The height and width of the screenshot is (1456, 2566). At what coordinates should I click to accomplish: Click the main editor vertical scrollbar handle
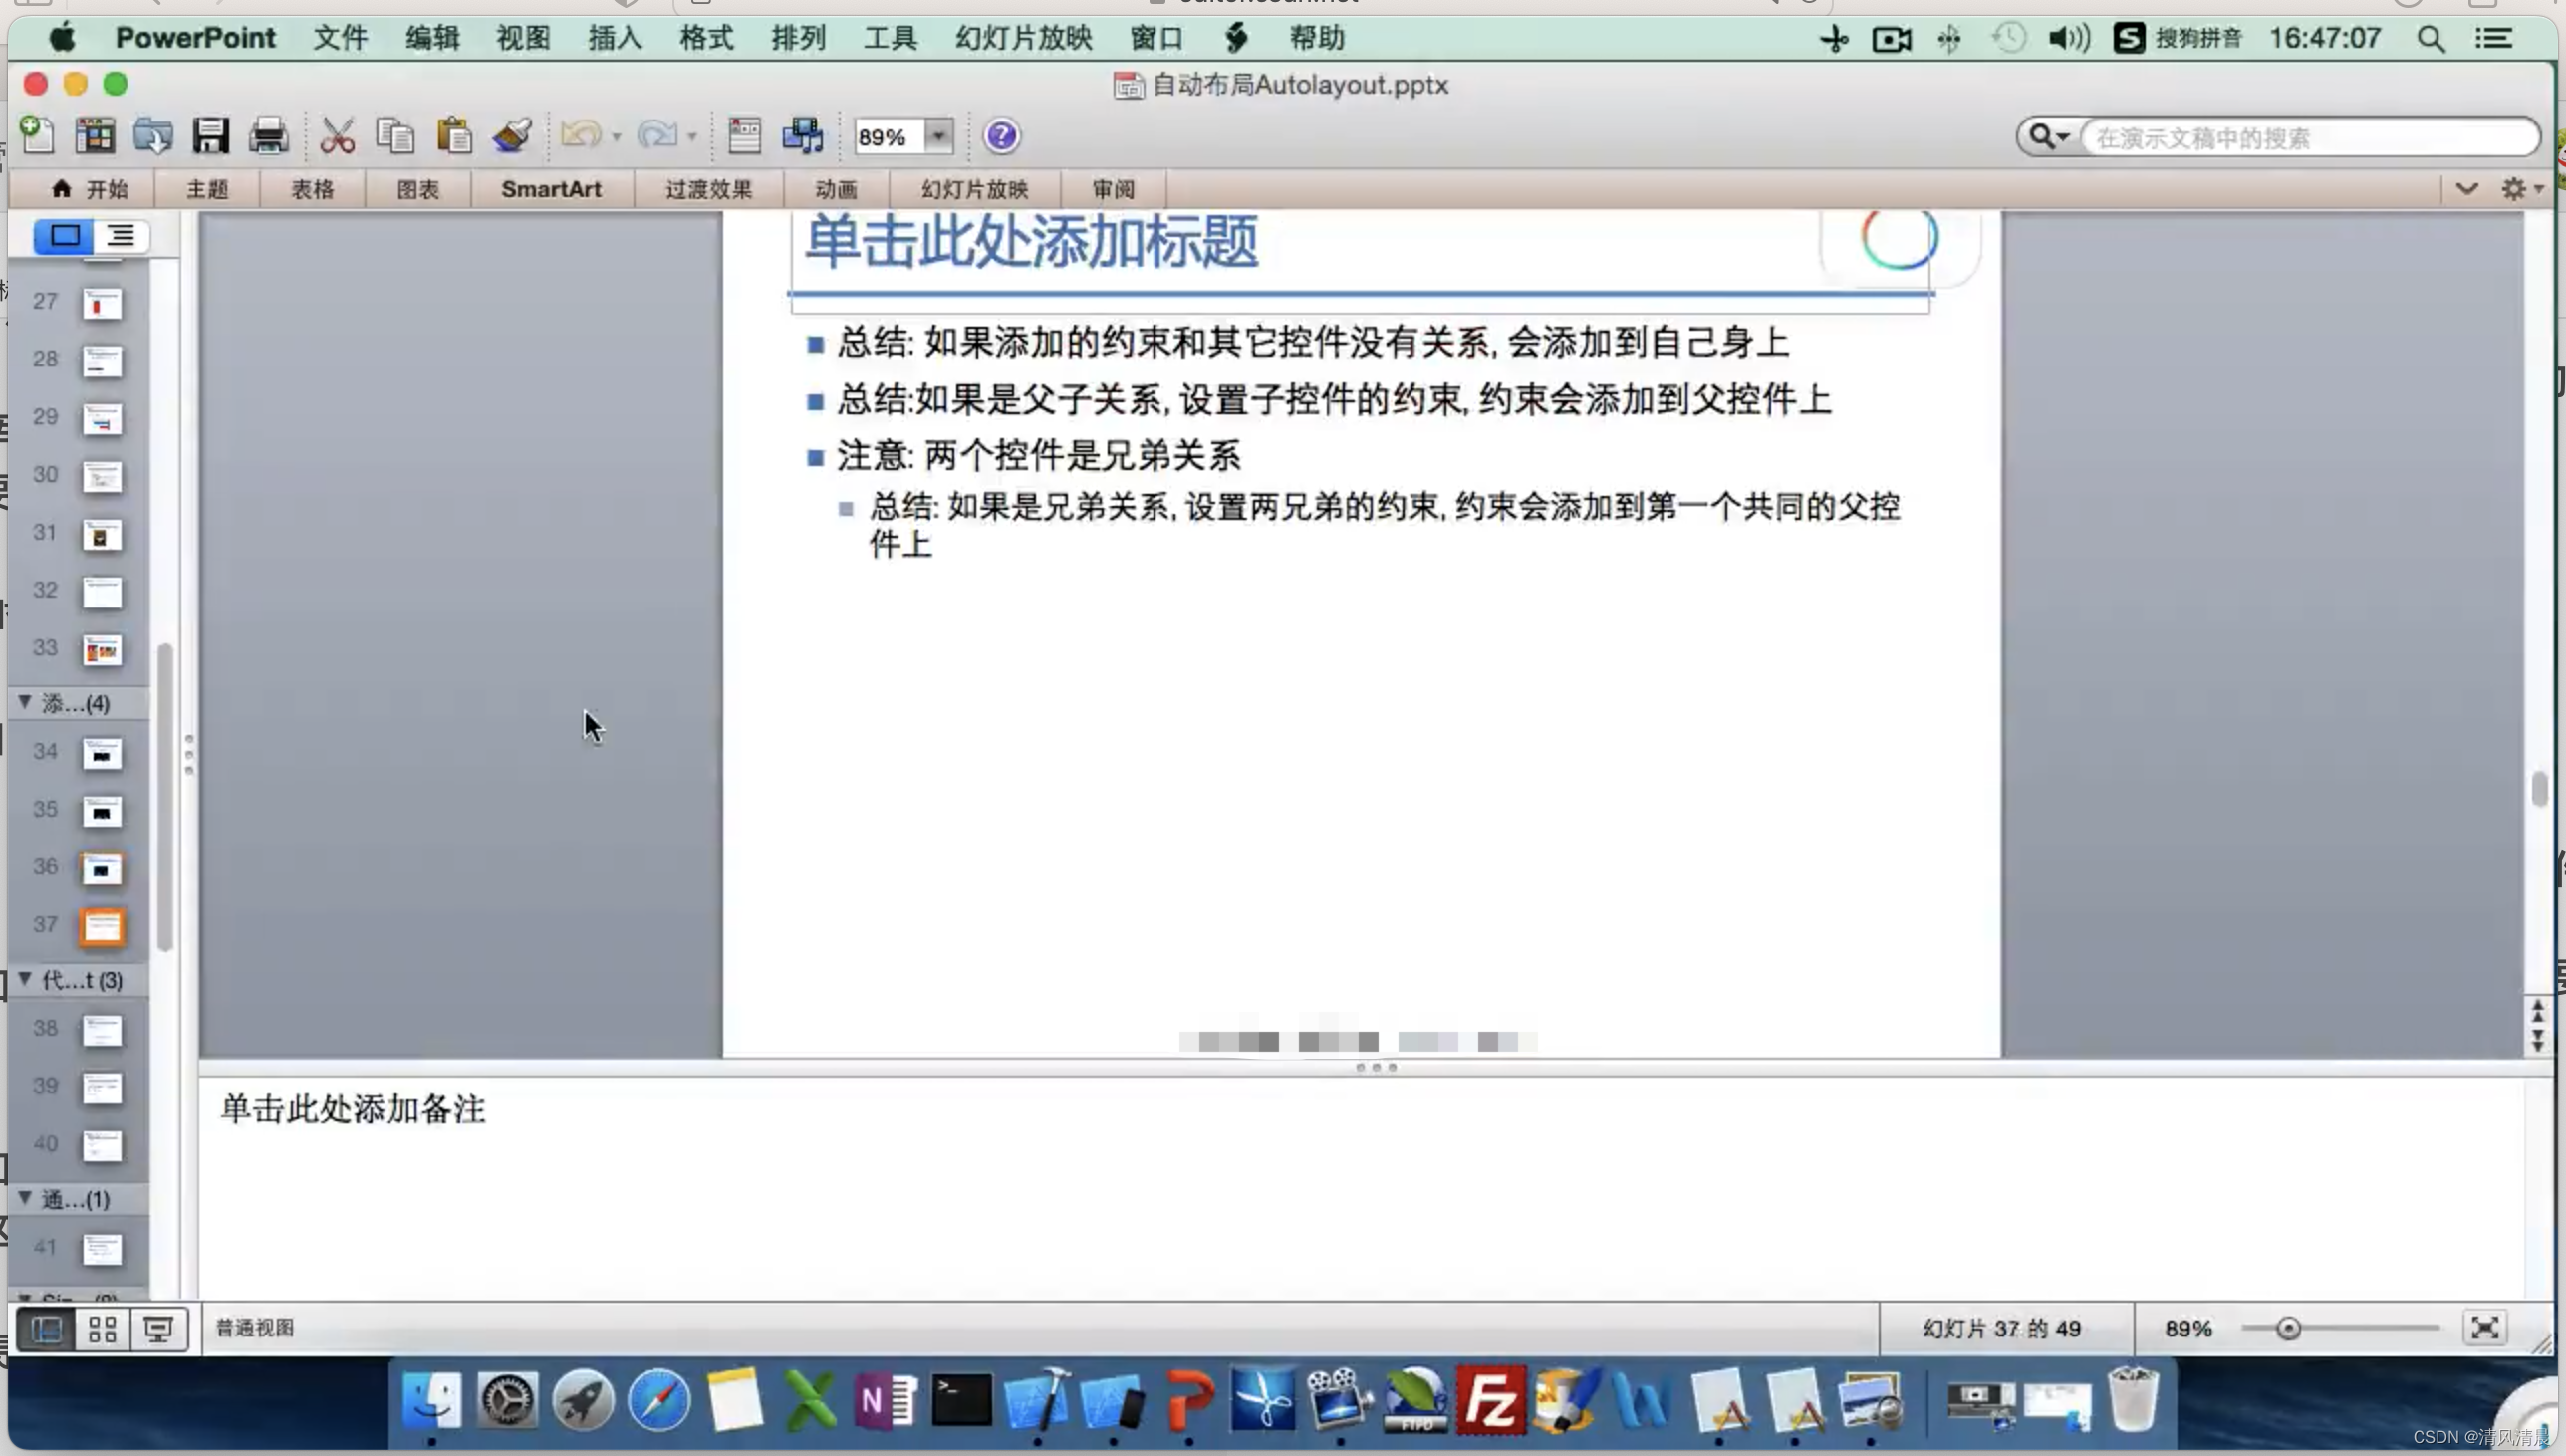coord(2540,788)
